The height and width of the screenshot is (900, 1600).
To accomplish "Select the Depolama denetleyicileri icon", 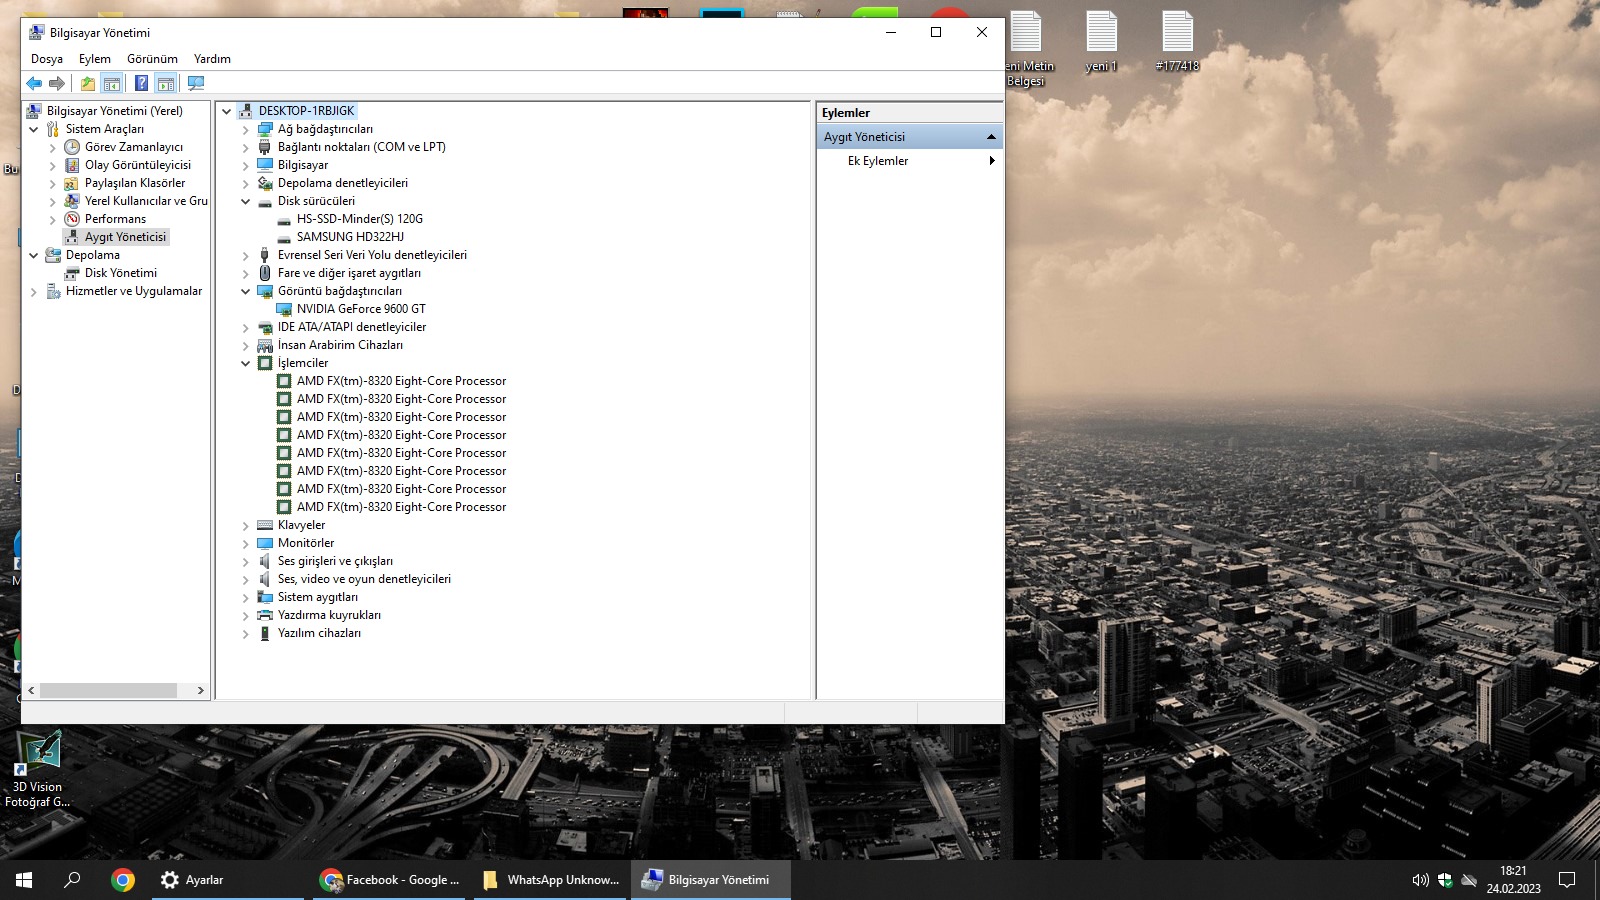I will [x=265, y=183].
